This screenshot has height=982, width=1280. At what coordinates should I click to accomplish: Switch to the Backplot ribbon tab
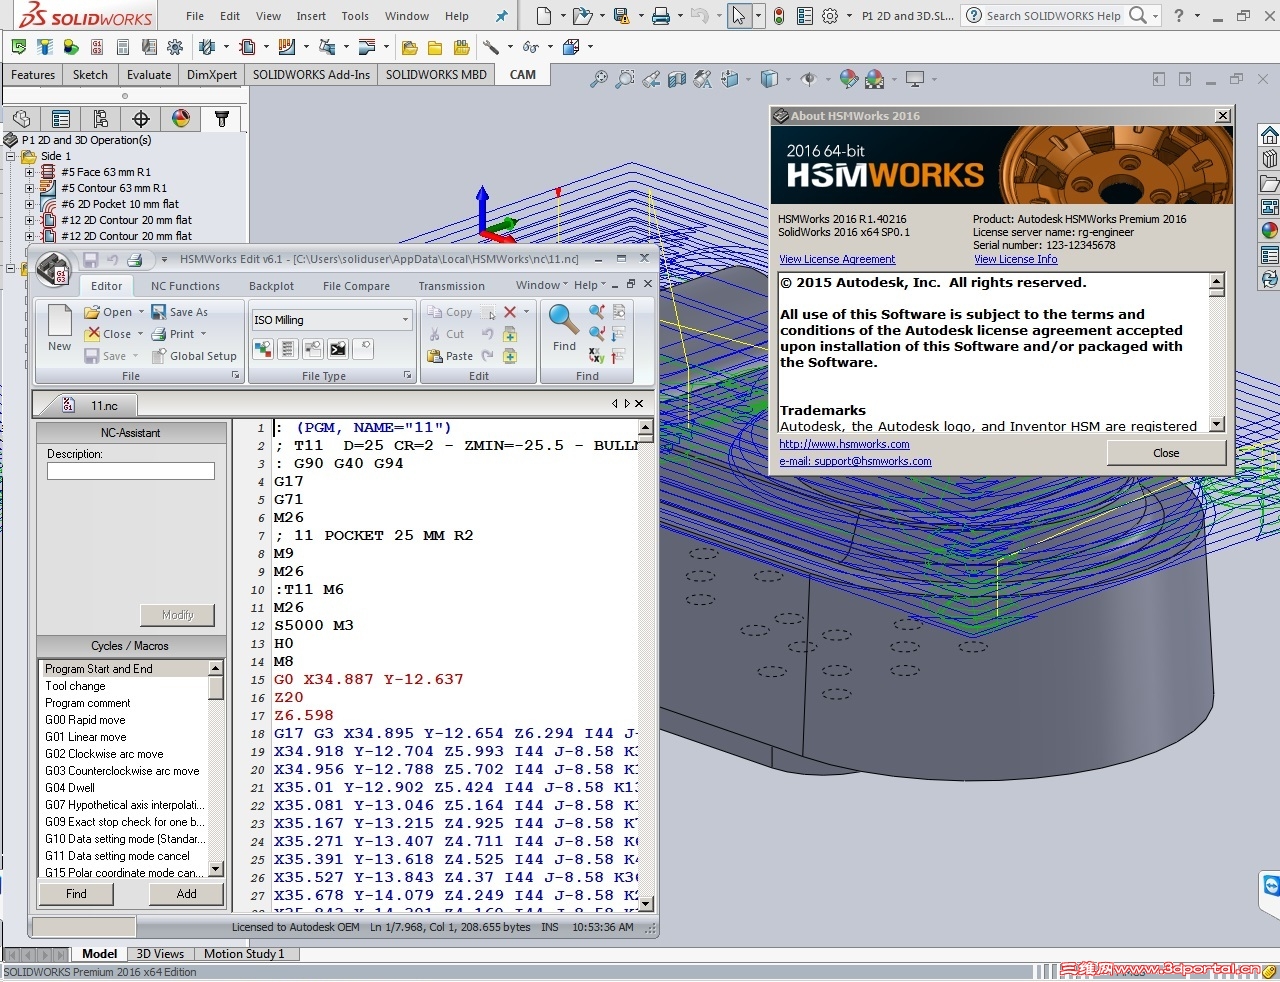coord(271,286)
